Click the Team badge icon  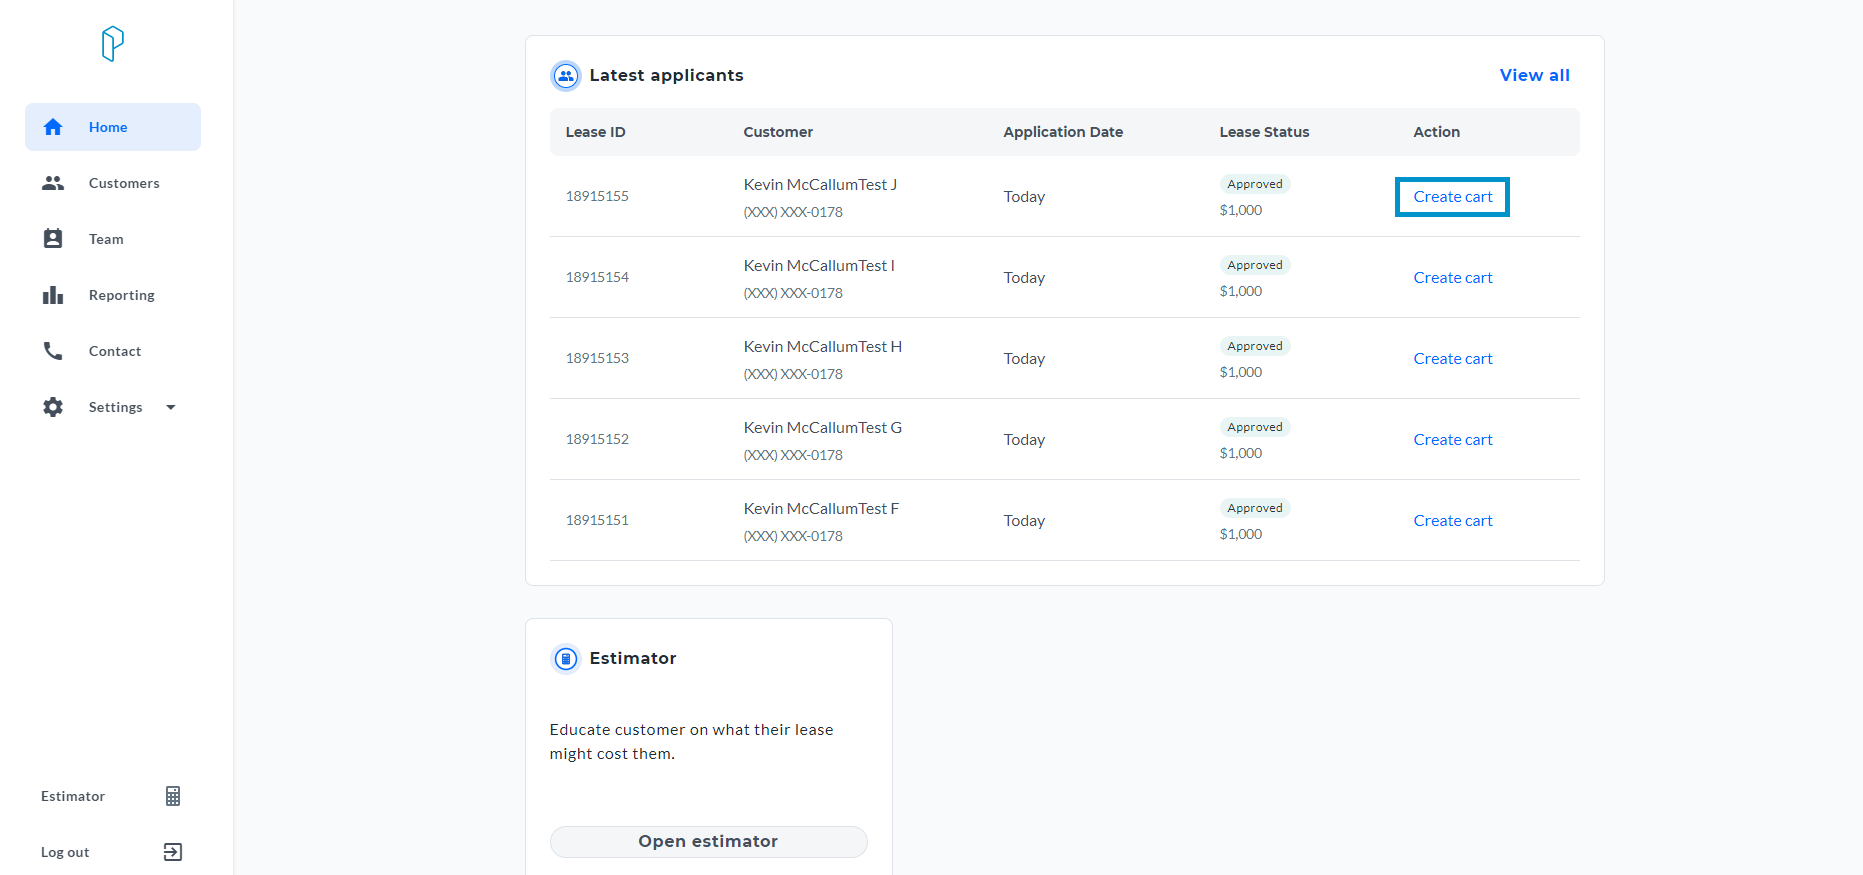(x=53, y=239)
